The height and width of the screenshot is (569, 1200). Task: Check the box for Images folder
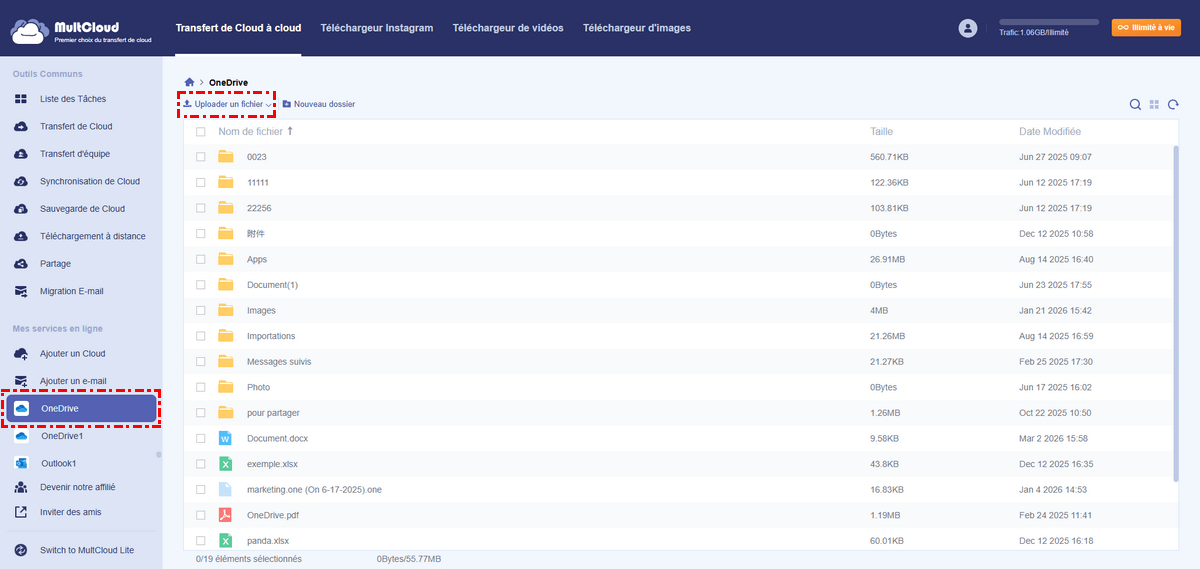[201, 311]
